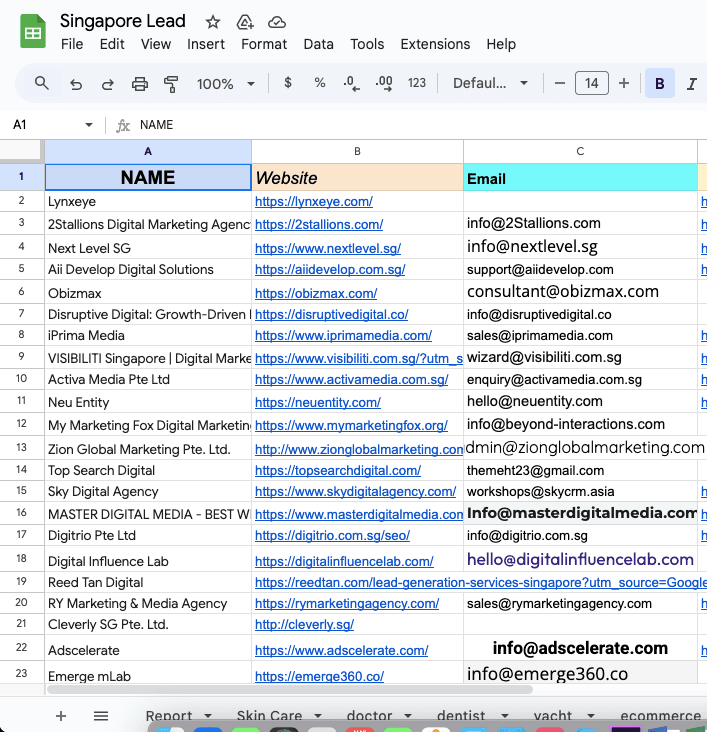Select the Top Search Digital cell
Image resolution: width=707 pixels, height=732 pixels.
148,470
